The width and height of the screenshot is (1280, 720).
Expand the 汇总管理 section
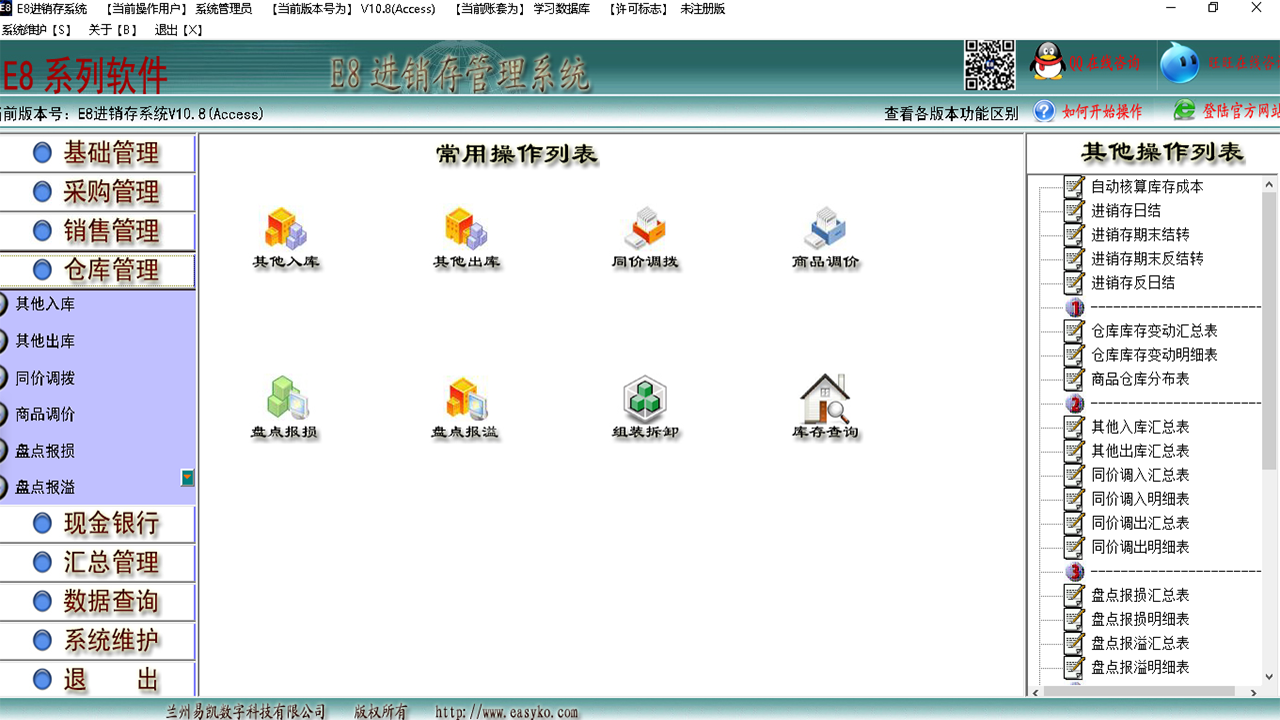coord(97,563)
